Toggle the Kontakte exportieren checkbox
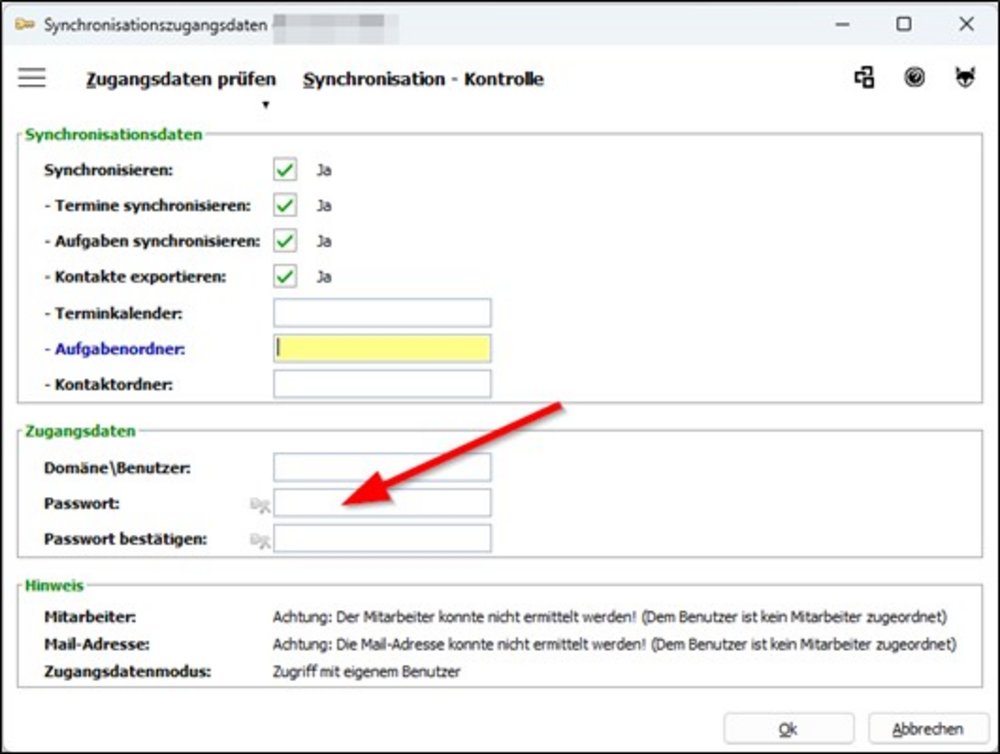Viewport: 1000px width, 754px height. point(285,276)
